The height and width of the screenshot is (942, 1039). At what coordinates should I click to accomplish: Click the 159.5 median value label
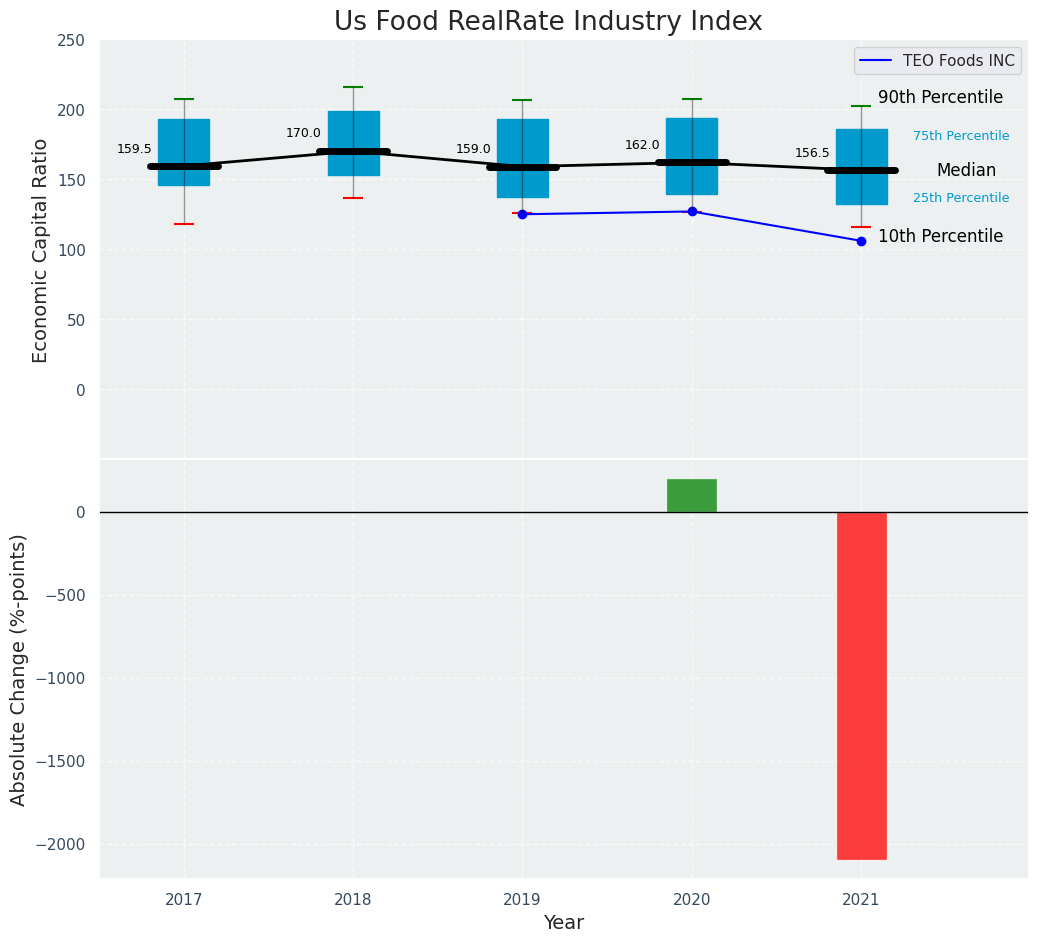coord(134,149)
